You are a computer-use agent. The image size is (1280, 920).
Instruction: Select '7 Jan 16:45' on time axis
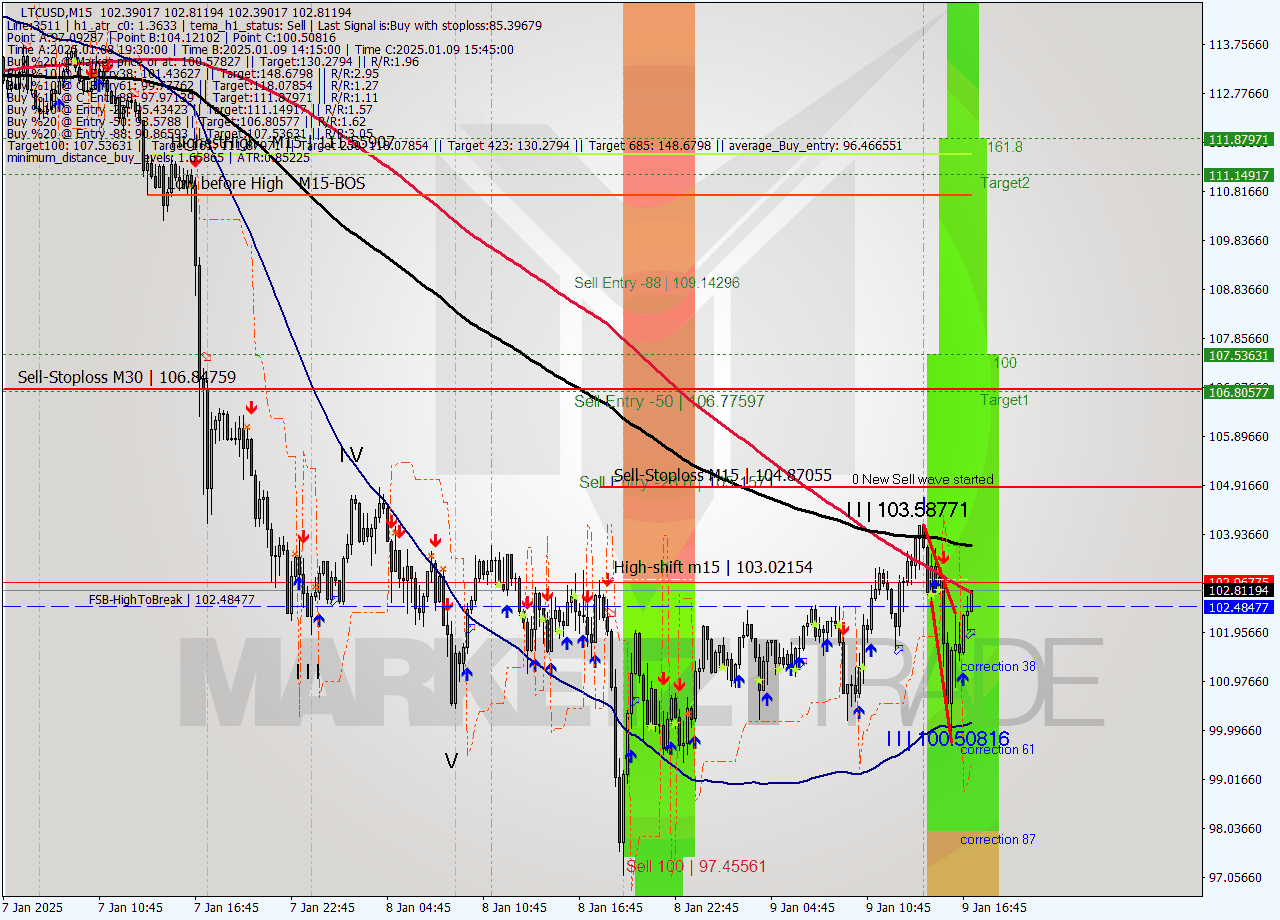(x=227, y=908)
